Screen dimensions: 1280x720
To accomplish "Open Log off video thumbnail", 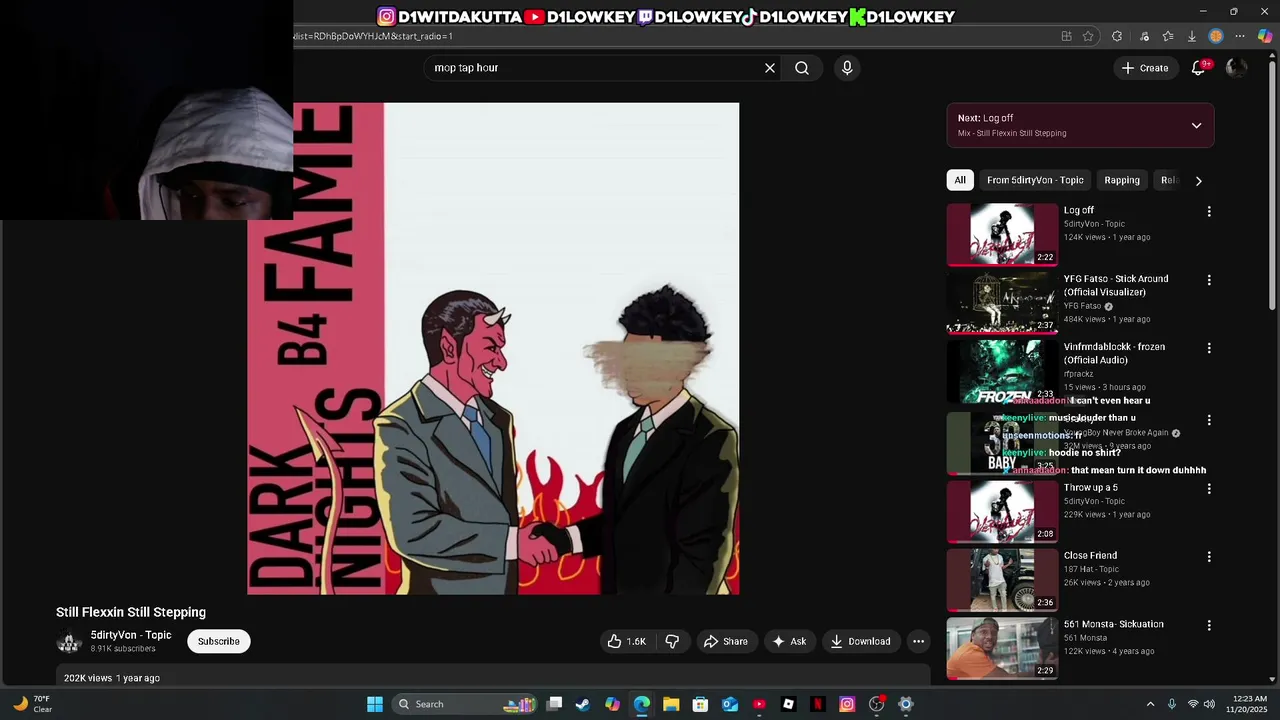I will tap(1002, 235).
